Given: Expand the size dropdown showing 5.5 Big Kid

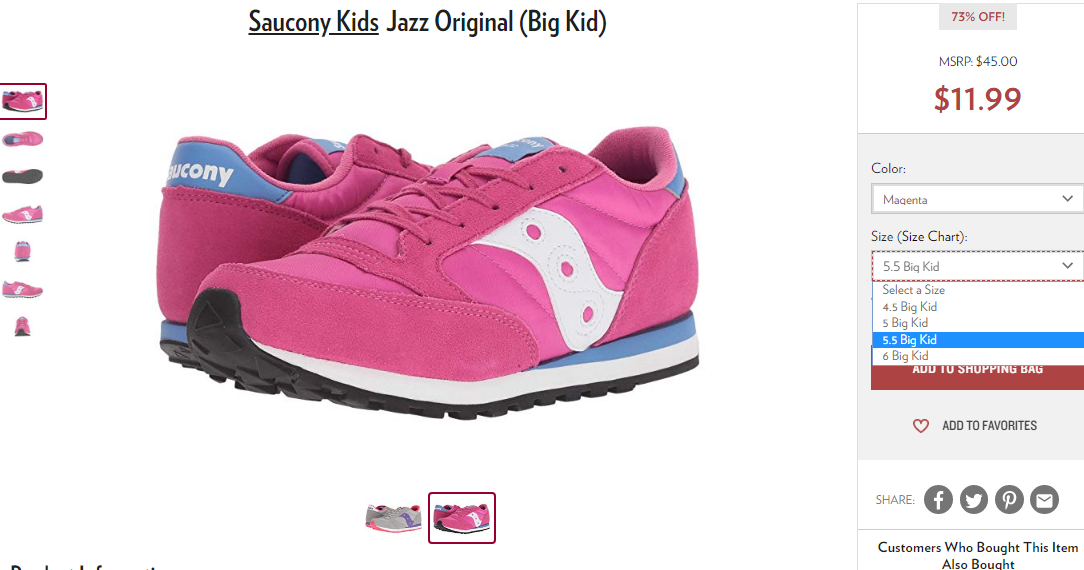Looking at the screenshot, I should tap(978, 266).
